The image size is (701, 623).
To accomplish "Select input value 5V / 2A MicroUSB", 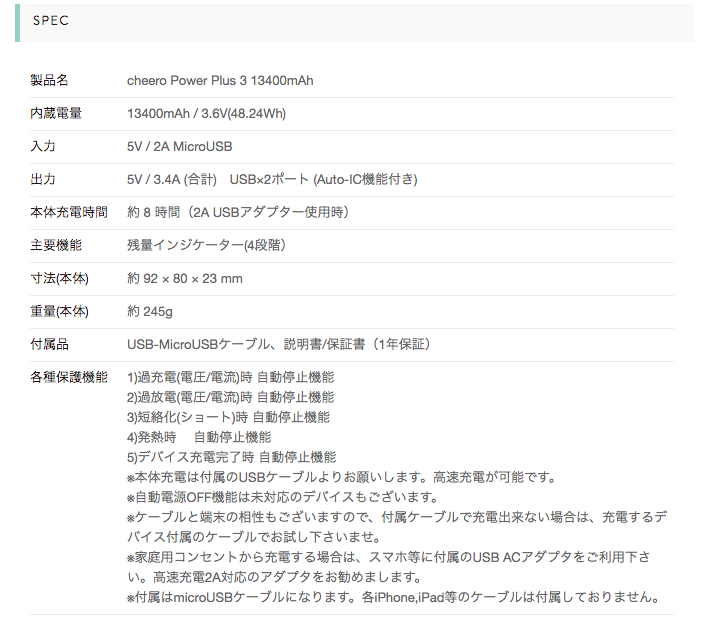I will coord(180,146).
